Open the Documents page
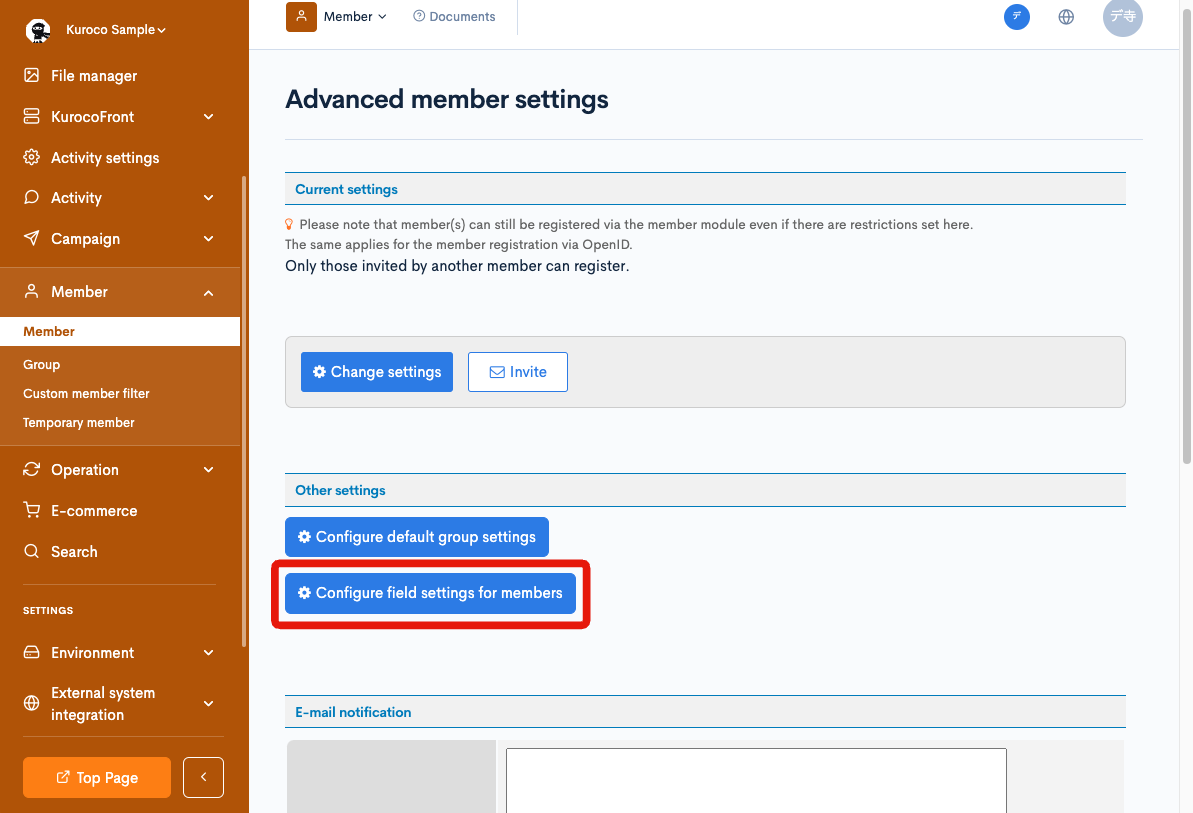Viewport: 1193px width, 813px height. (453, 16)
